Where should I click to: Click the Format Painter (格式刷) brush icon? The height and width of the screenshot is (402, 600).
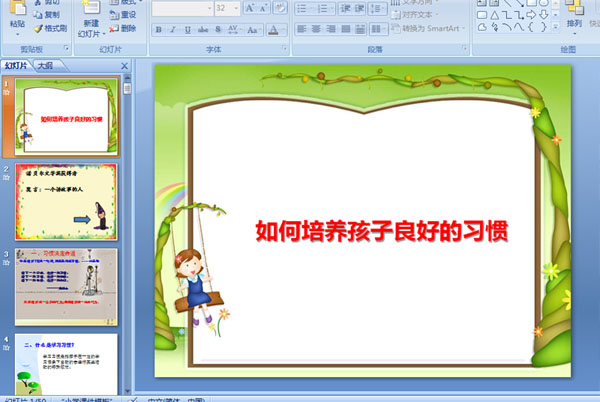pyautogui.click(x=38, y=28)
